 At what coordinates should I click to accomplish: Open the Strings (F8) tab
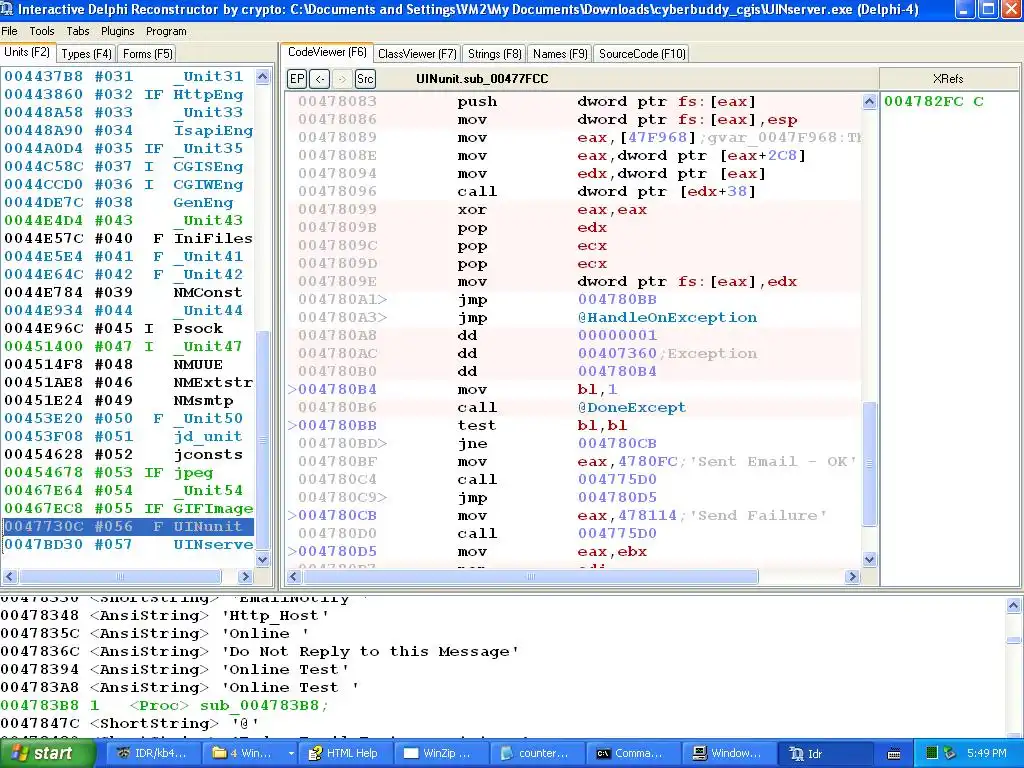pos(494,54)
